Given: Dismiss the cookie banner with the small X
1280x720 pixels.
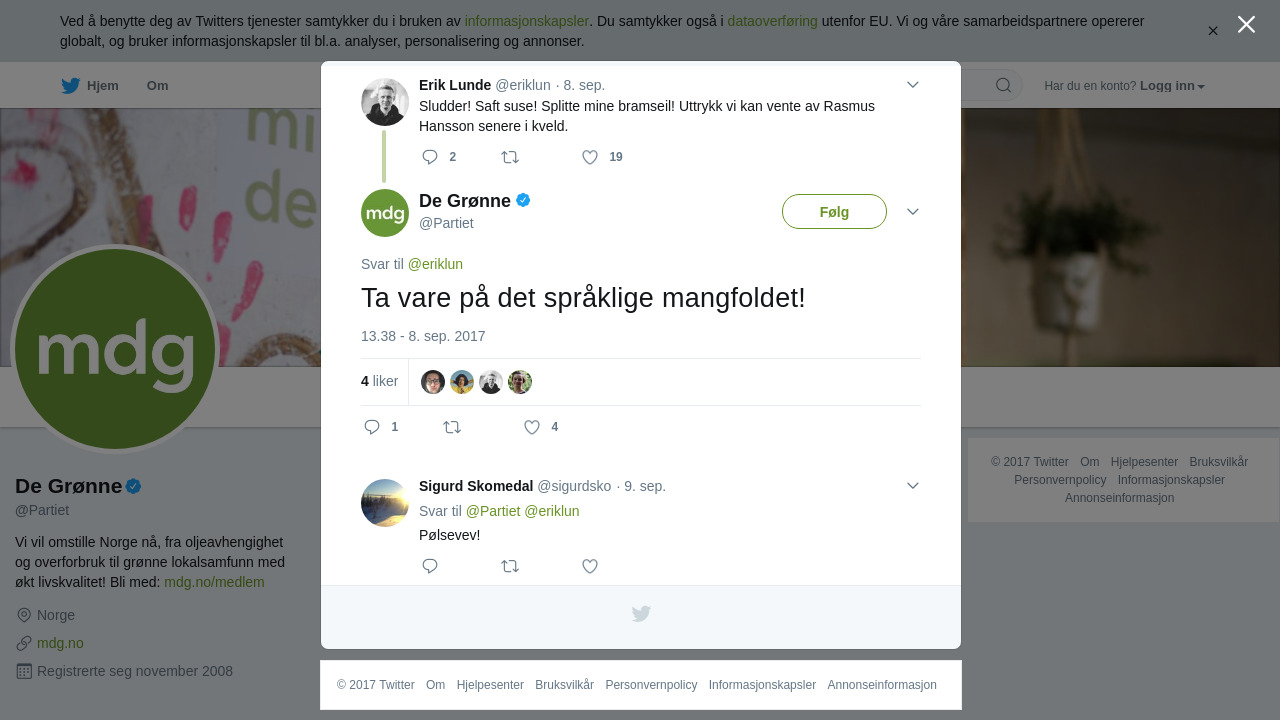Looking at the screenshot, I should point(1213,31).
